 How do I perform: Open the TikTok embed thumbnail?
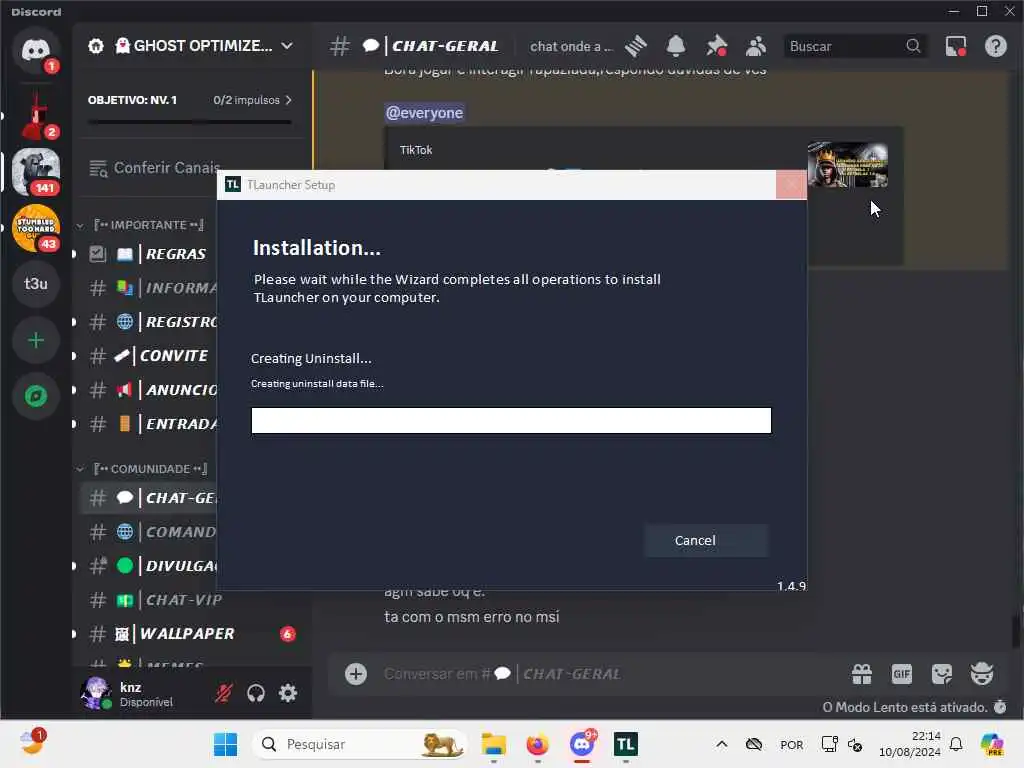click(x=848, y=165)
